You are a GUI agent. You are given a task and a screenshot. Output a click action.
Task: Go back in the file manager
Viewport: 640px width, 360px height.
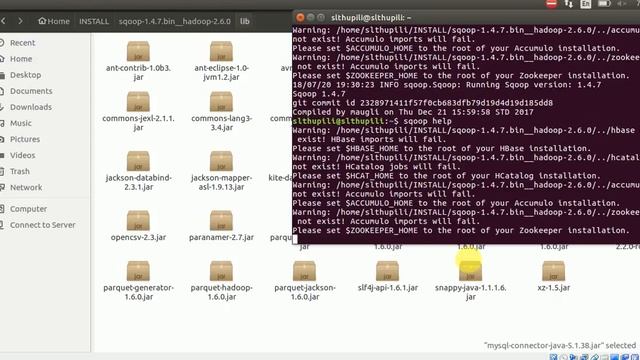4,21
